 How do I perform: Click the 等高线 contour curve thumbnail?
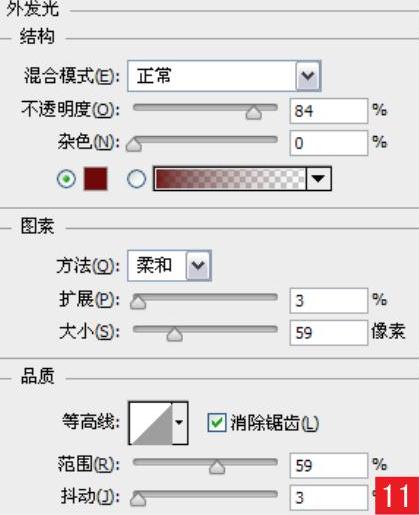[151, 423]
